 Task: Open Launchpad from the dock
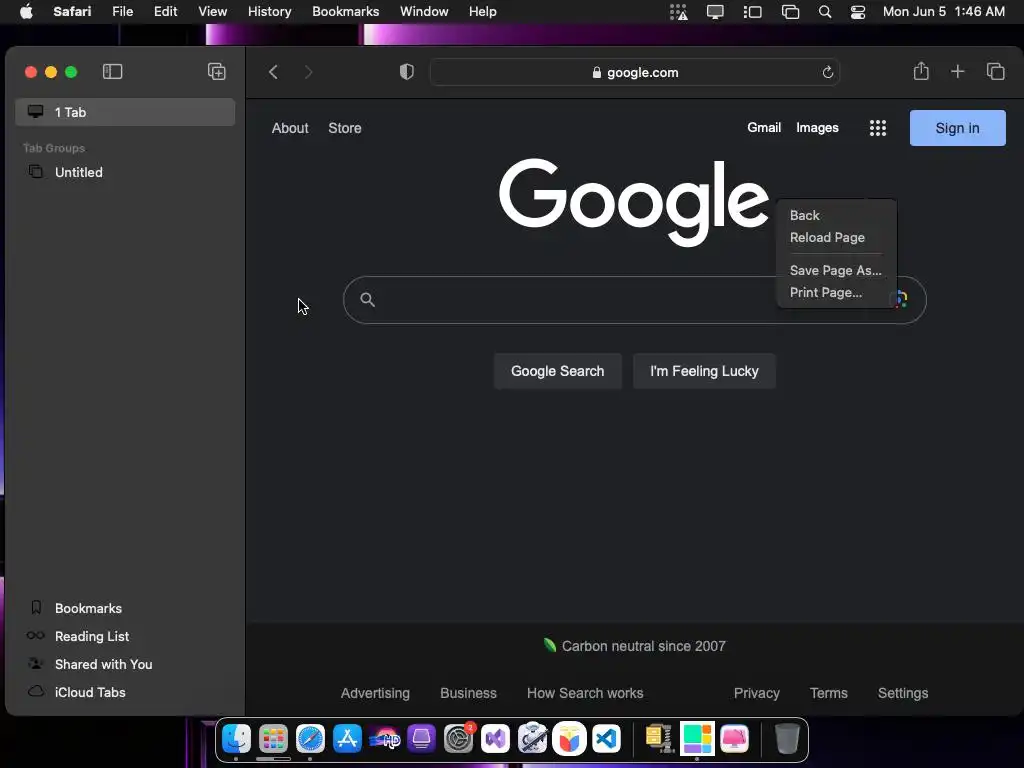(x=273, y=739)
